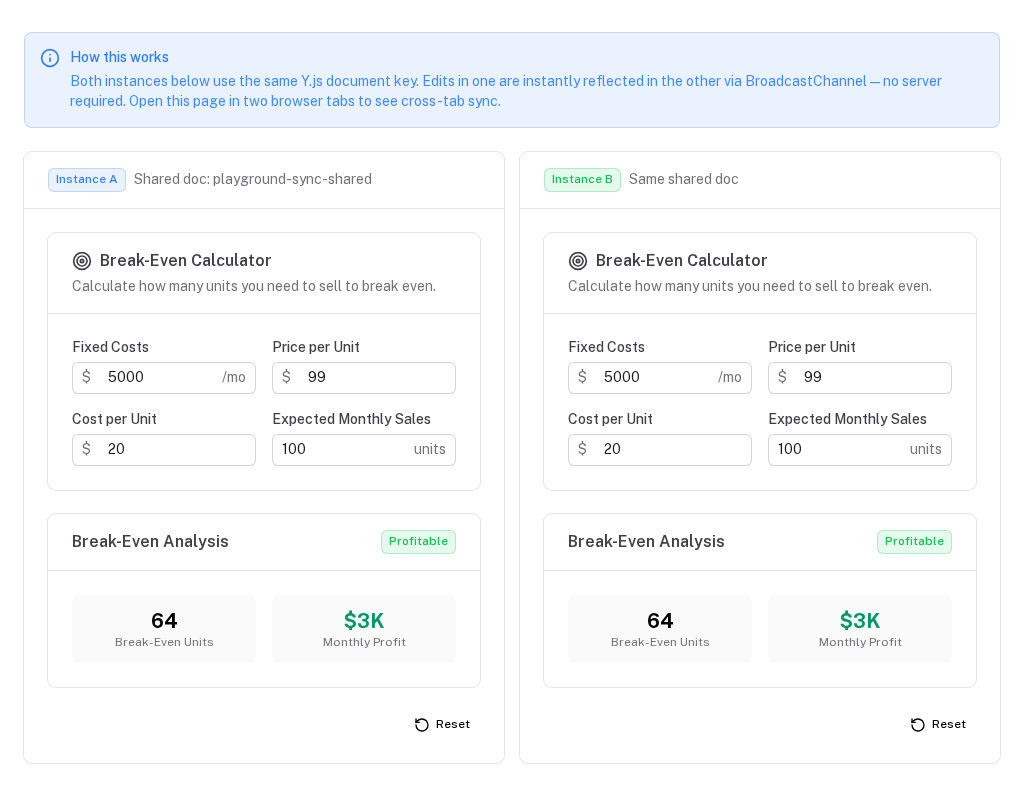Click the 64 Break-Even Units card in Instance A
The width and height of the screenshot is (1024, 795).
point(164,628)
